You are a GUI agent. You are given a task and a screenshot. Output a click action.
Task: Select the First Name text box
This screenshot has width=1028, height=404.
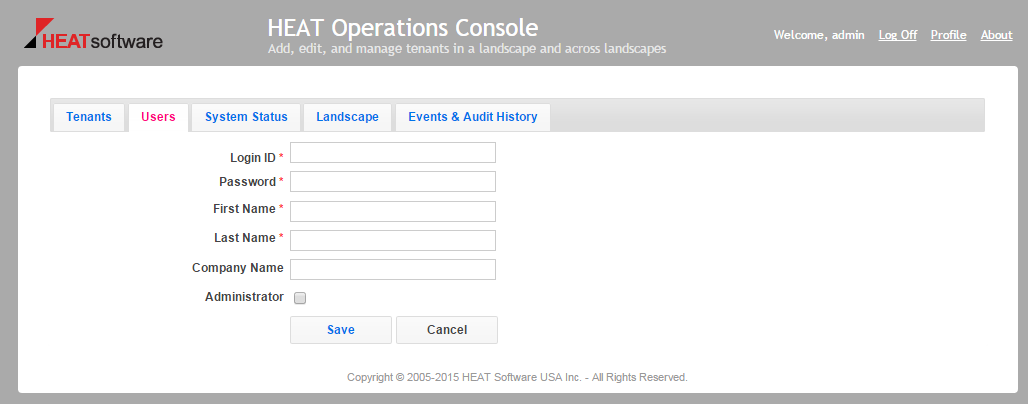(393, 211)
